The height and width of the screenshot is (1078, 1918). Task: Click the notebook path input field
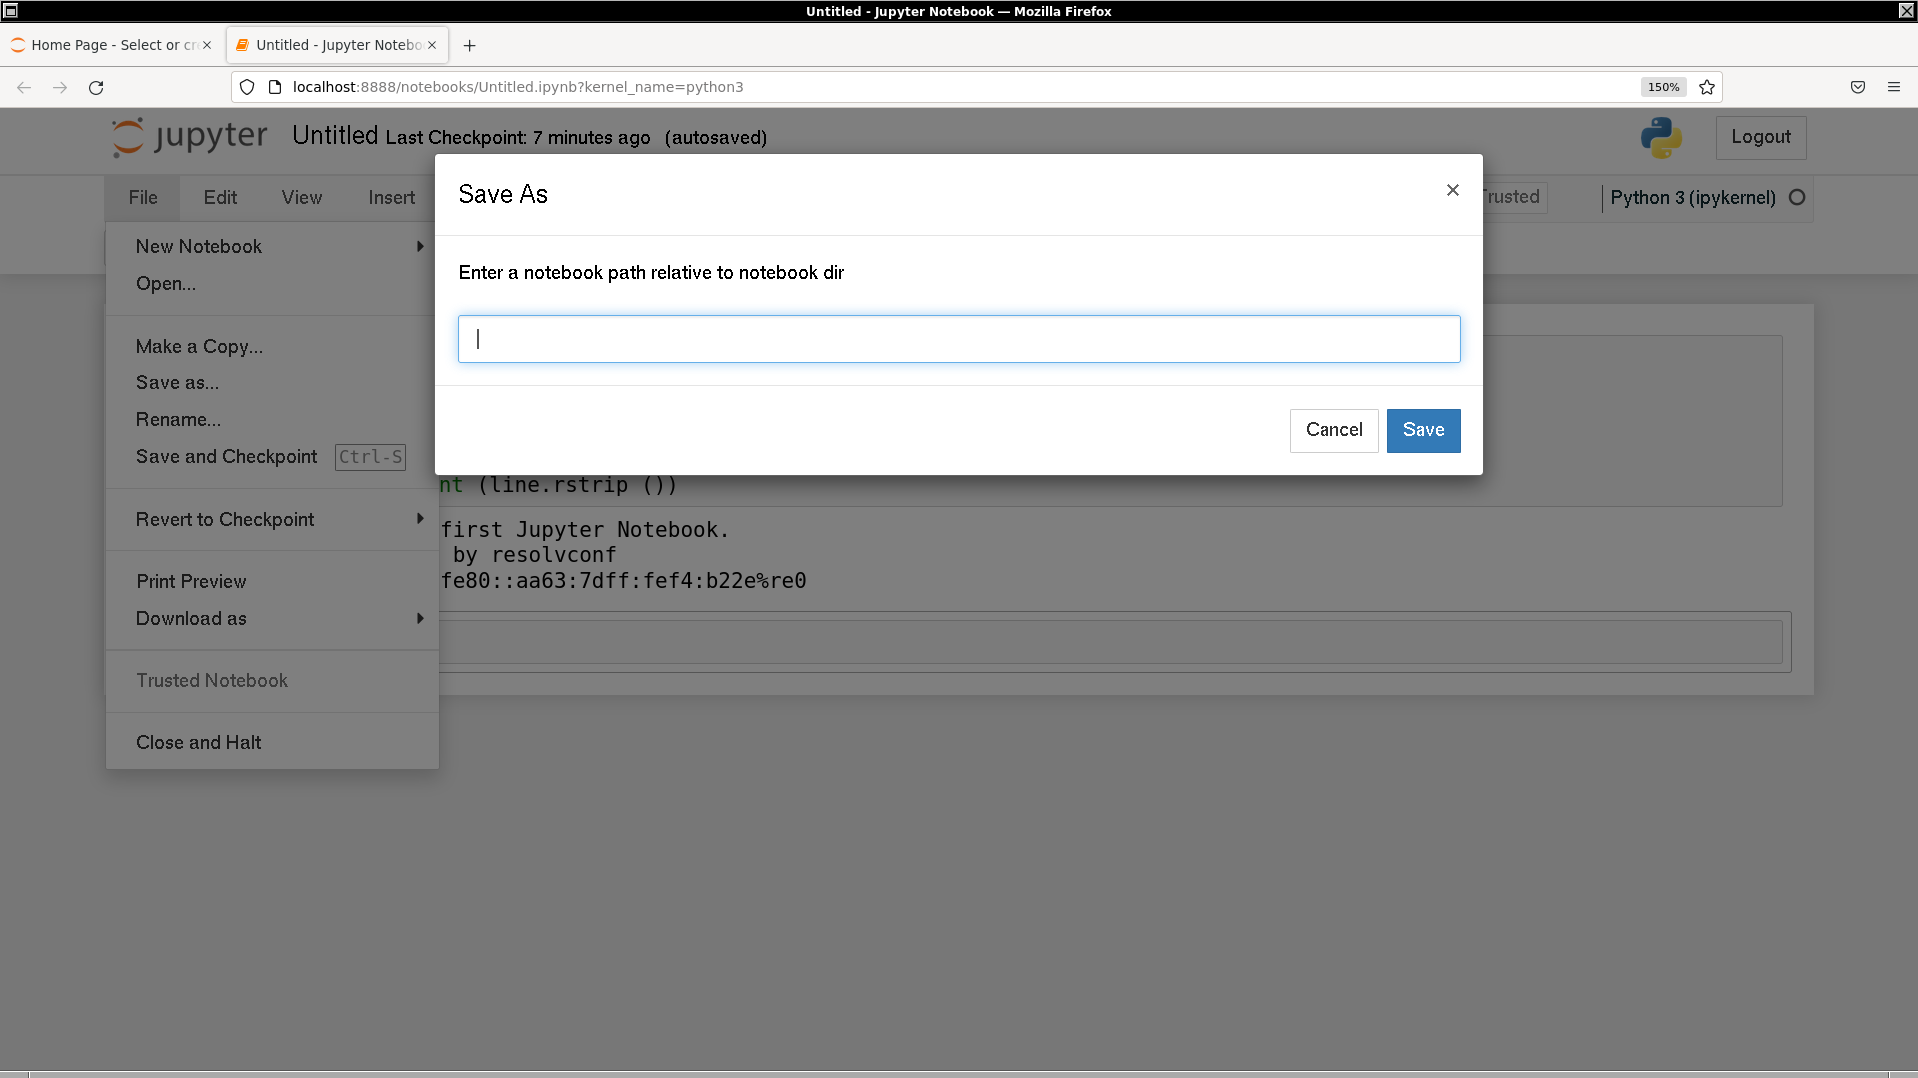[958, 339]
